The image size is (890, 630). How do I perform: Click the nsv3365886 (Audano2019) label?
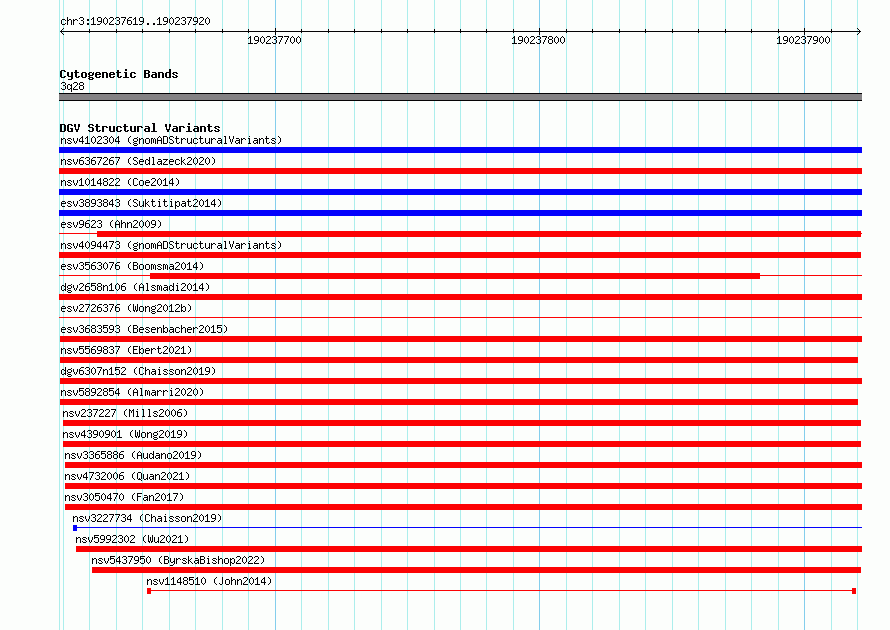133,455
